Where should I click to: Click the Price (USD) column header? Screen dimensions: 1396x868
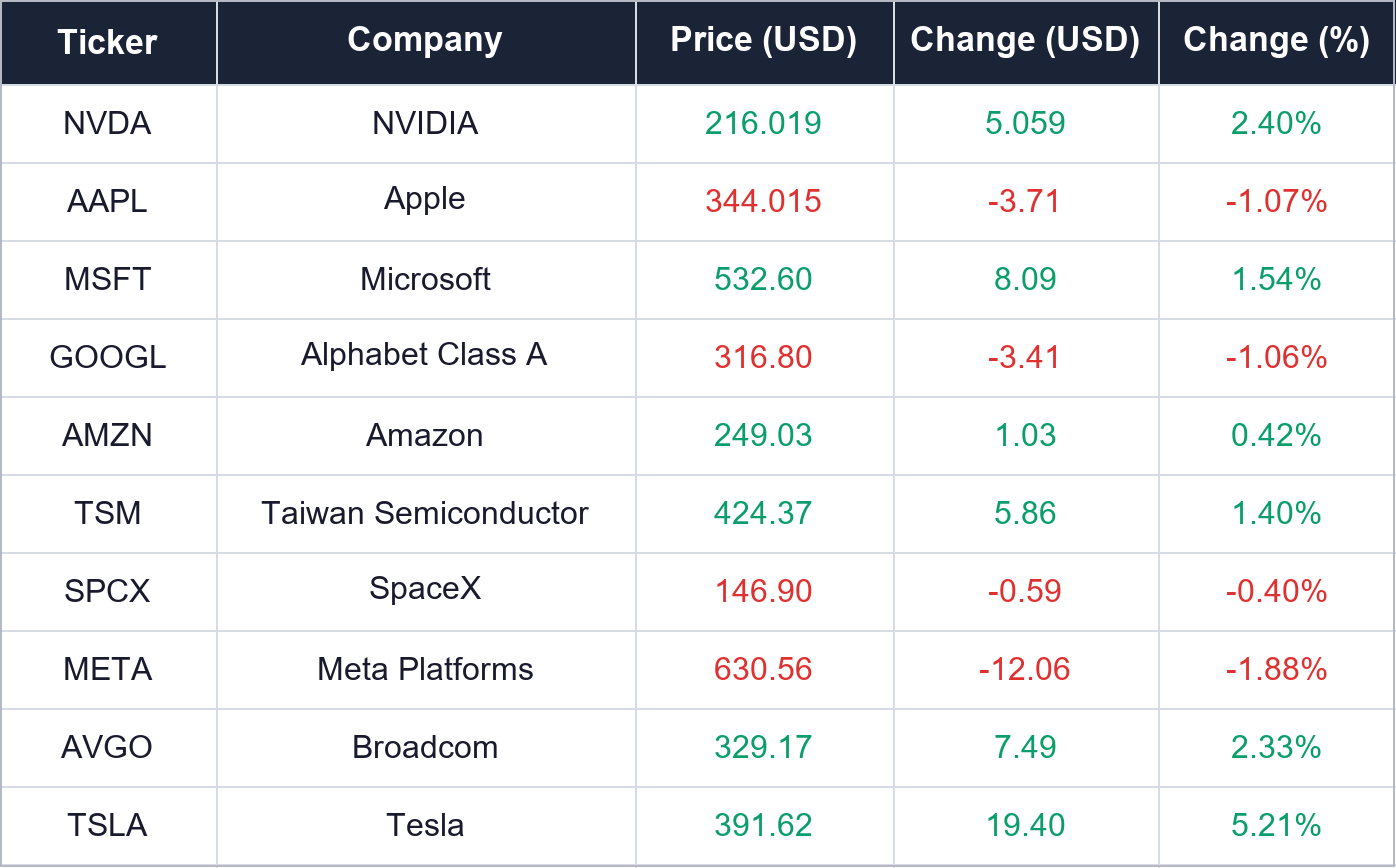tap(764, 42)
